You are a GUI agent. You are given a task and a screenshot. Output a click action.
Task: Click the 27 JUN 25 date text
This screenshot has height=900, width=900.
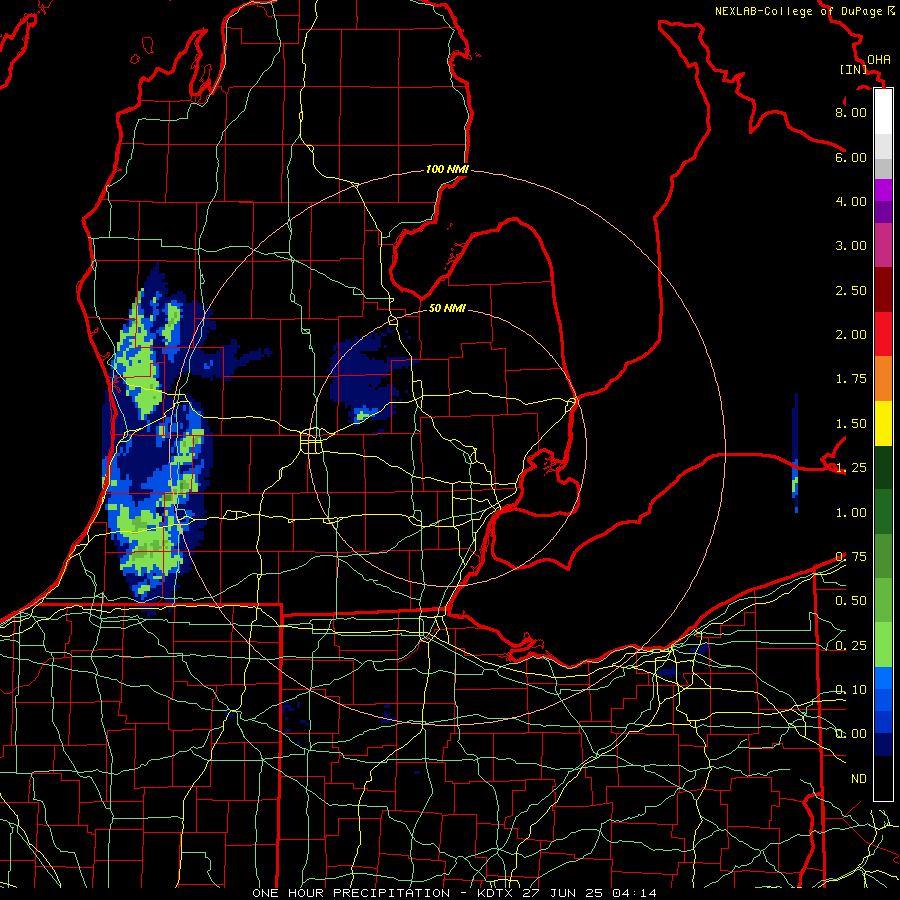[x=563, y=893]
